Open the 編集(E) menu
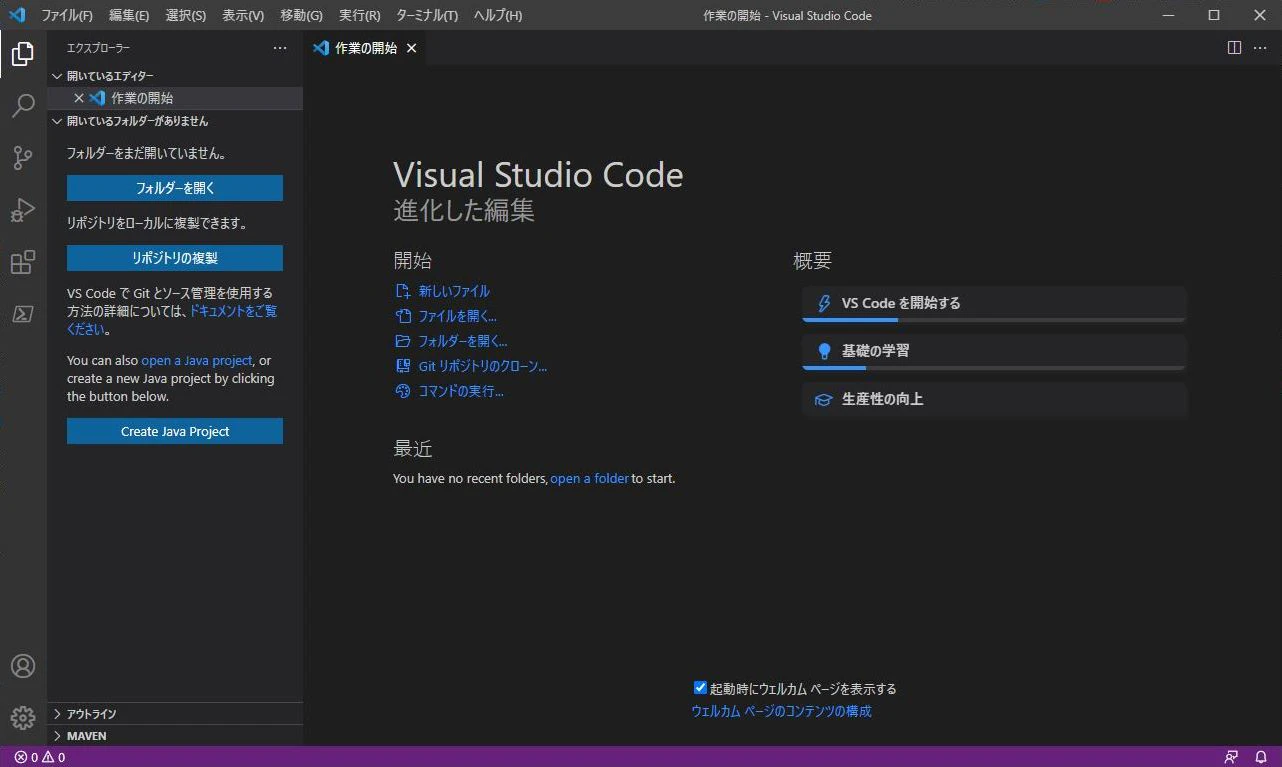Viewport: 1282px width, 767px height. [x=129, y=15]
